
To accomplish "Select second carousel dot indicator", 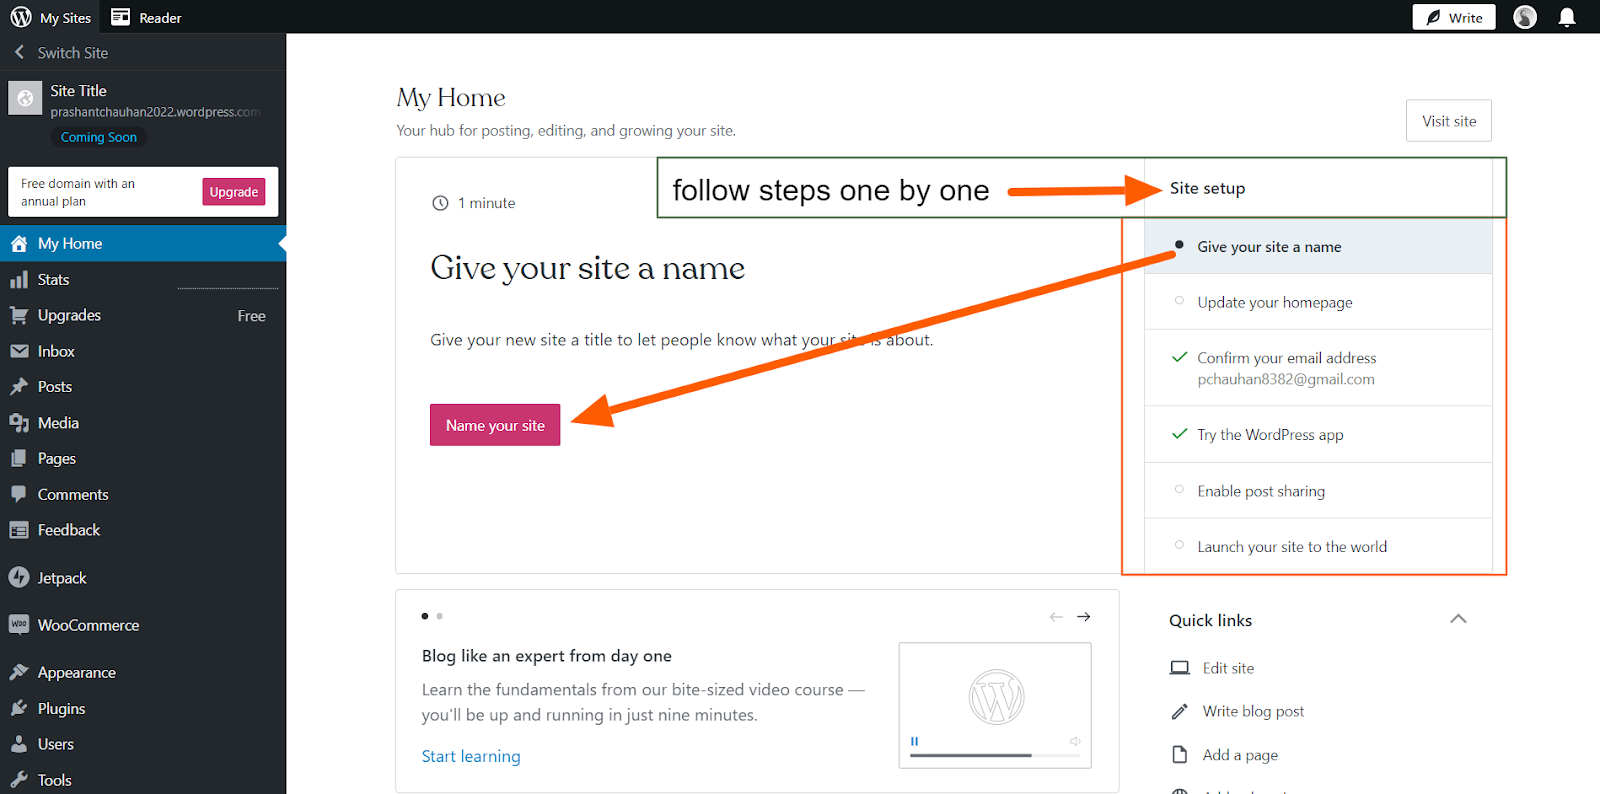I will 440,616.
